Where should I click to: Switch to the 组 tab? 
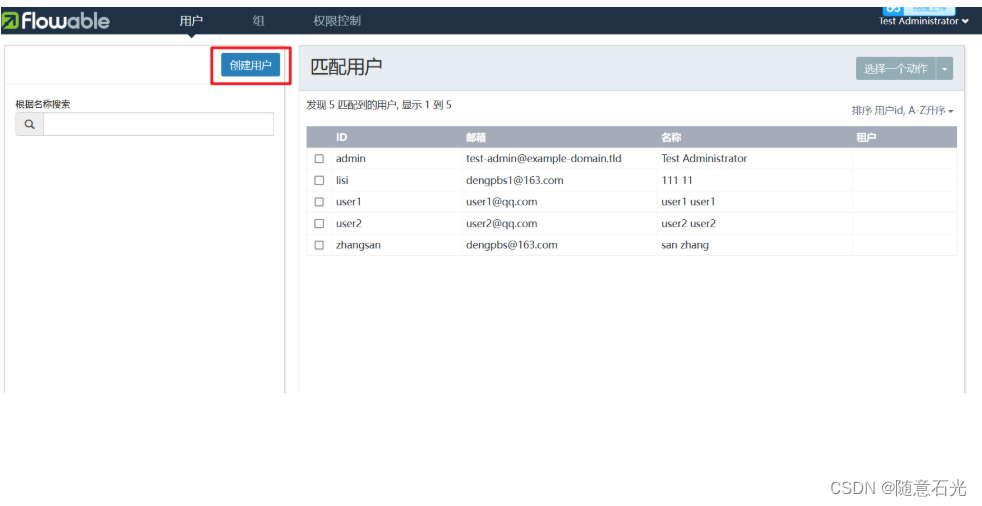tap(258, 21)
